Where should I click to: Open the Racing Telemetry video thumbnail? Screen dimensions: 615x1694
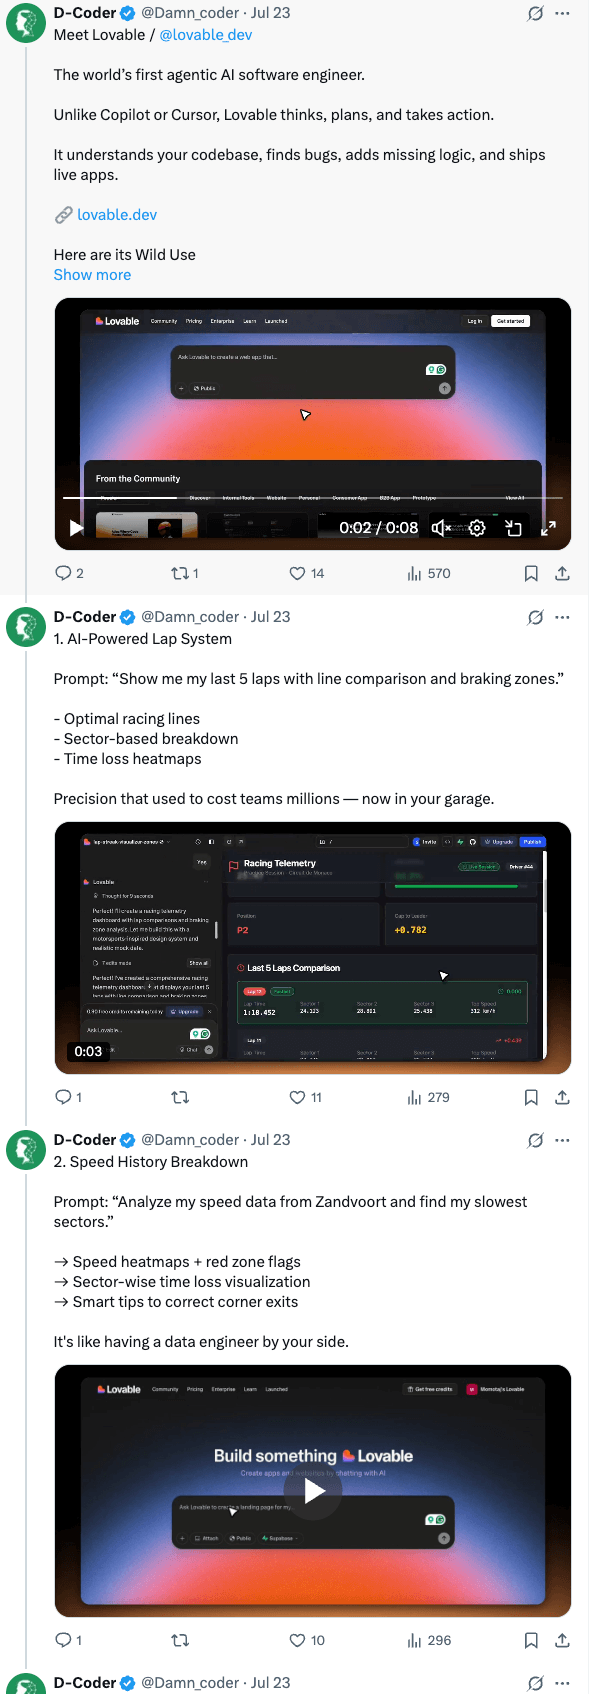312,947
